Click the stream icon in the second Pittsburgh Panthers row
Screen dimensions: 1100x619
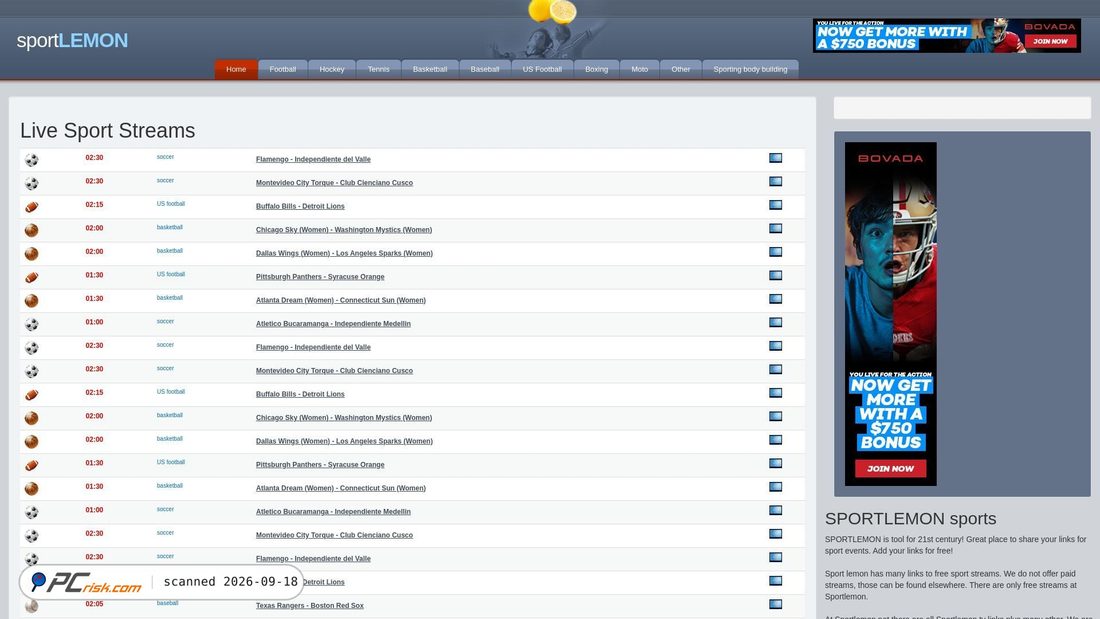coord(775,463)
